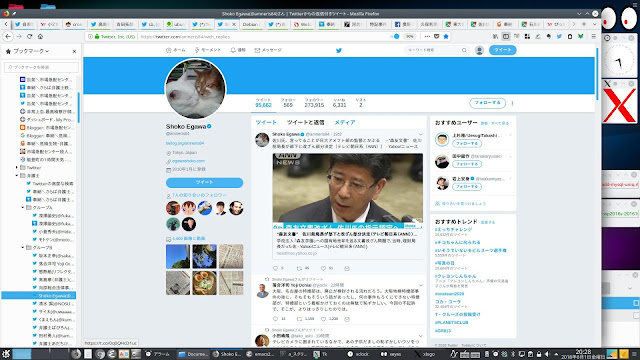The width and height of the screenshot is (640, 360).
Task: Open the モーメント nav item
Action: [208, 50]
